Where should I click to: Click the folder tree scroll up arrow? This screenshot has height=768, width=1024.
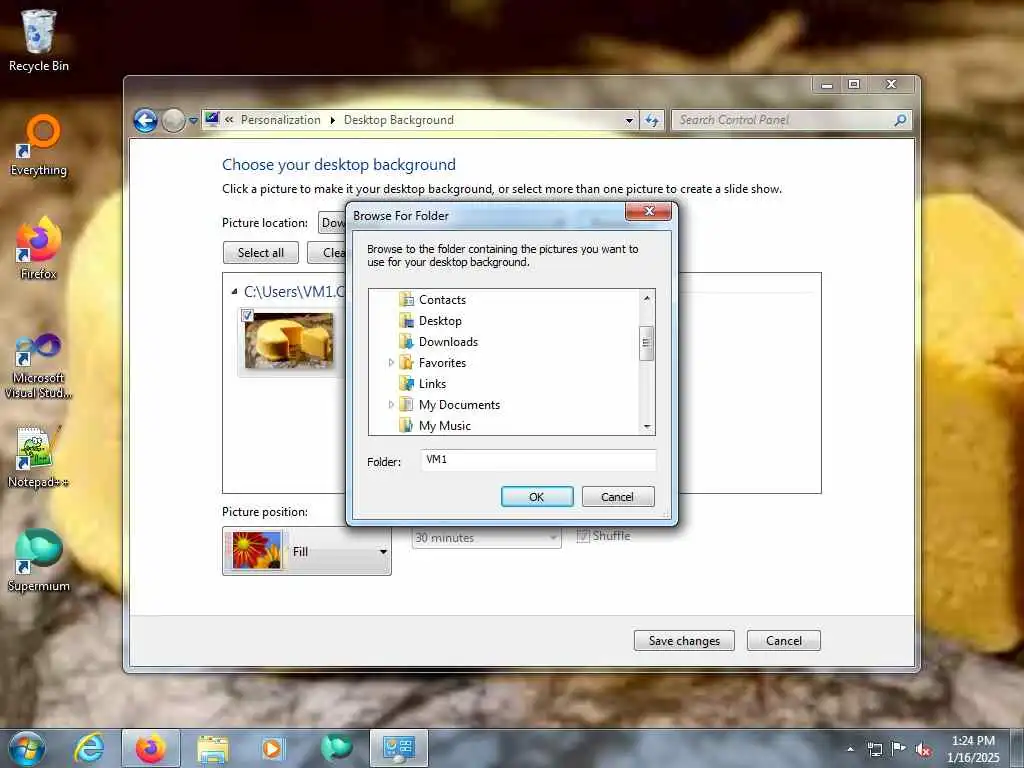647,298
